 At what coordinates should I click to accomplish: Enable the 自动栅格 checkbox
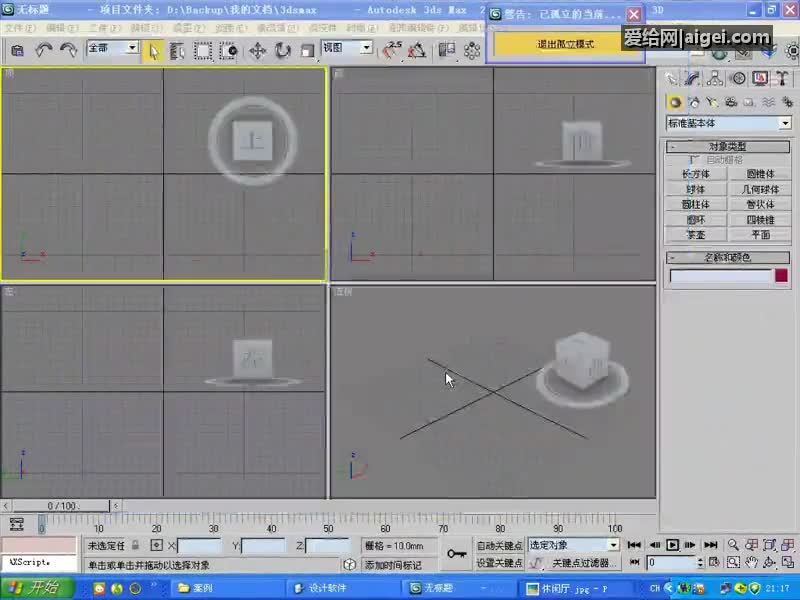[x=694, y=160]
